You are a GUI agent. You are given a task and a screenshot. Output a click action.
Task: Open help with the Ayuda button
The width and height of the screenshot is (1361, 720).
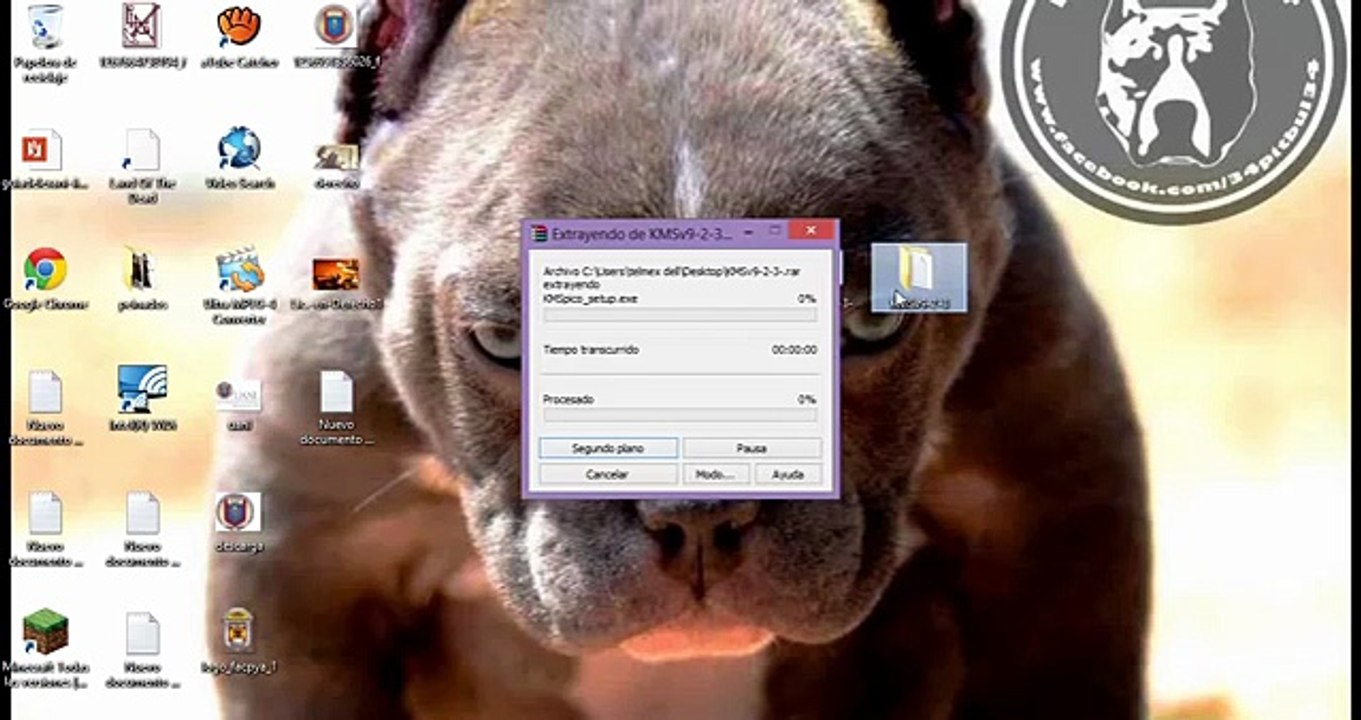788,474
